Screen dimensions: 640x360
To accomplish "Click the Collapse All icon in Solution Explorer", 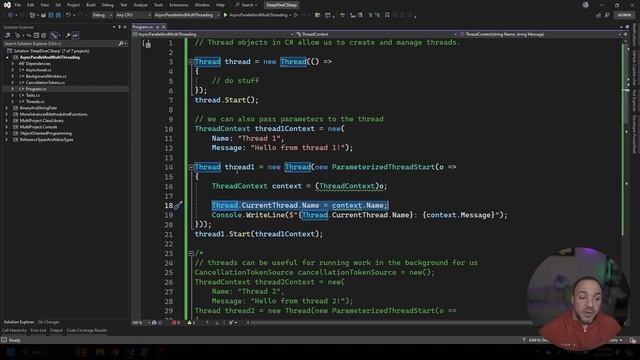I will [x=36, y=36].
